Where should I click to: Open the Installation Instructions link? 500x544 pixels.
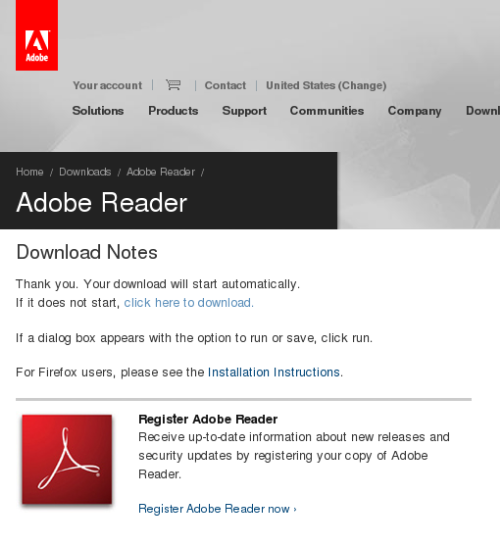tap(274, 372)
